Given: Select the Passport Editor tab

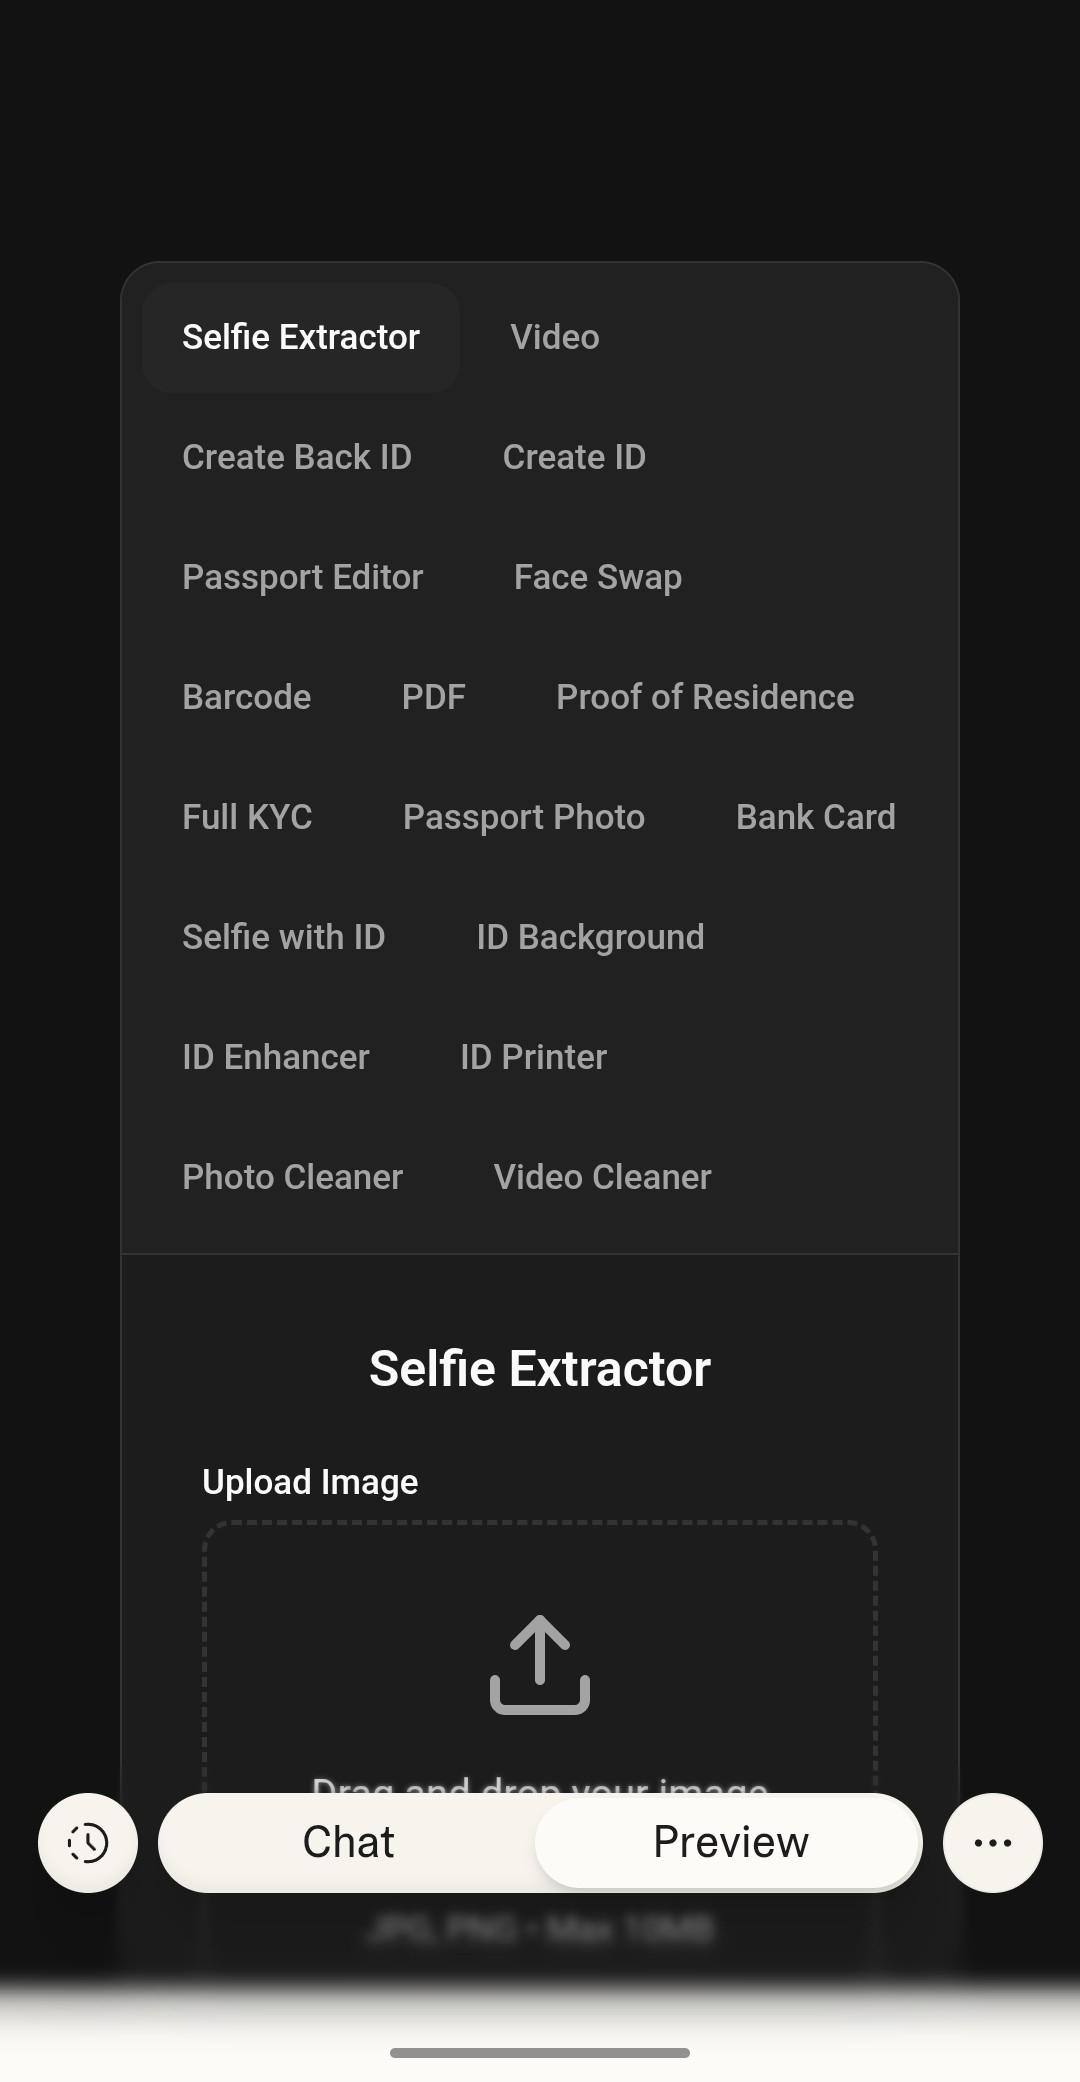Looking at the screenshot, I should (x=302, y=578).
